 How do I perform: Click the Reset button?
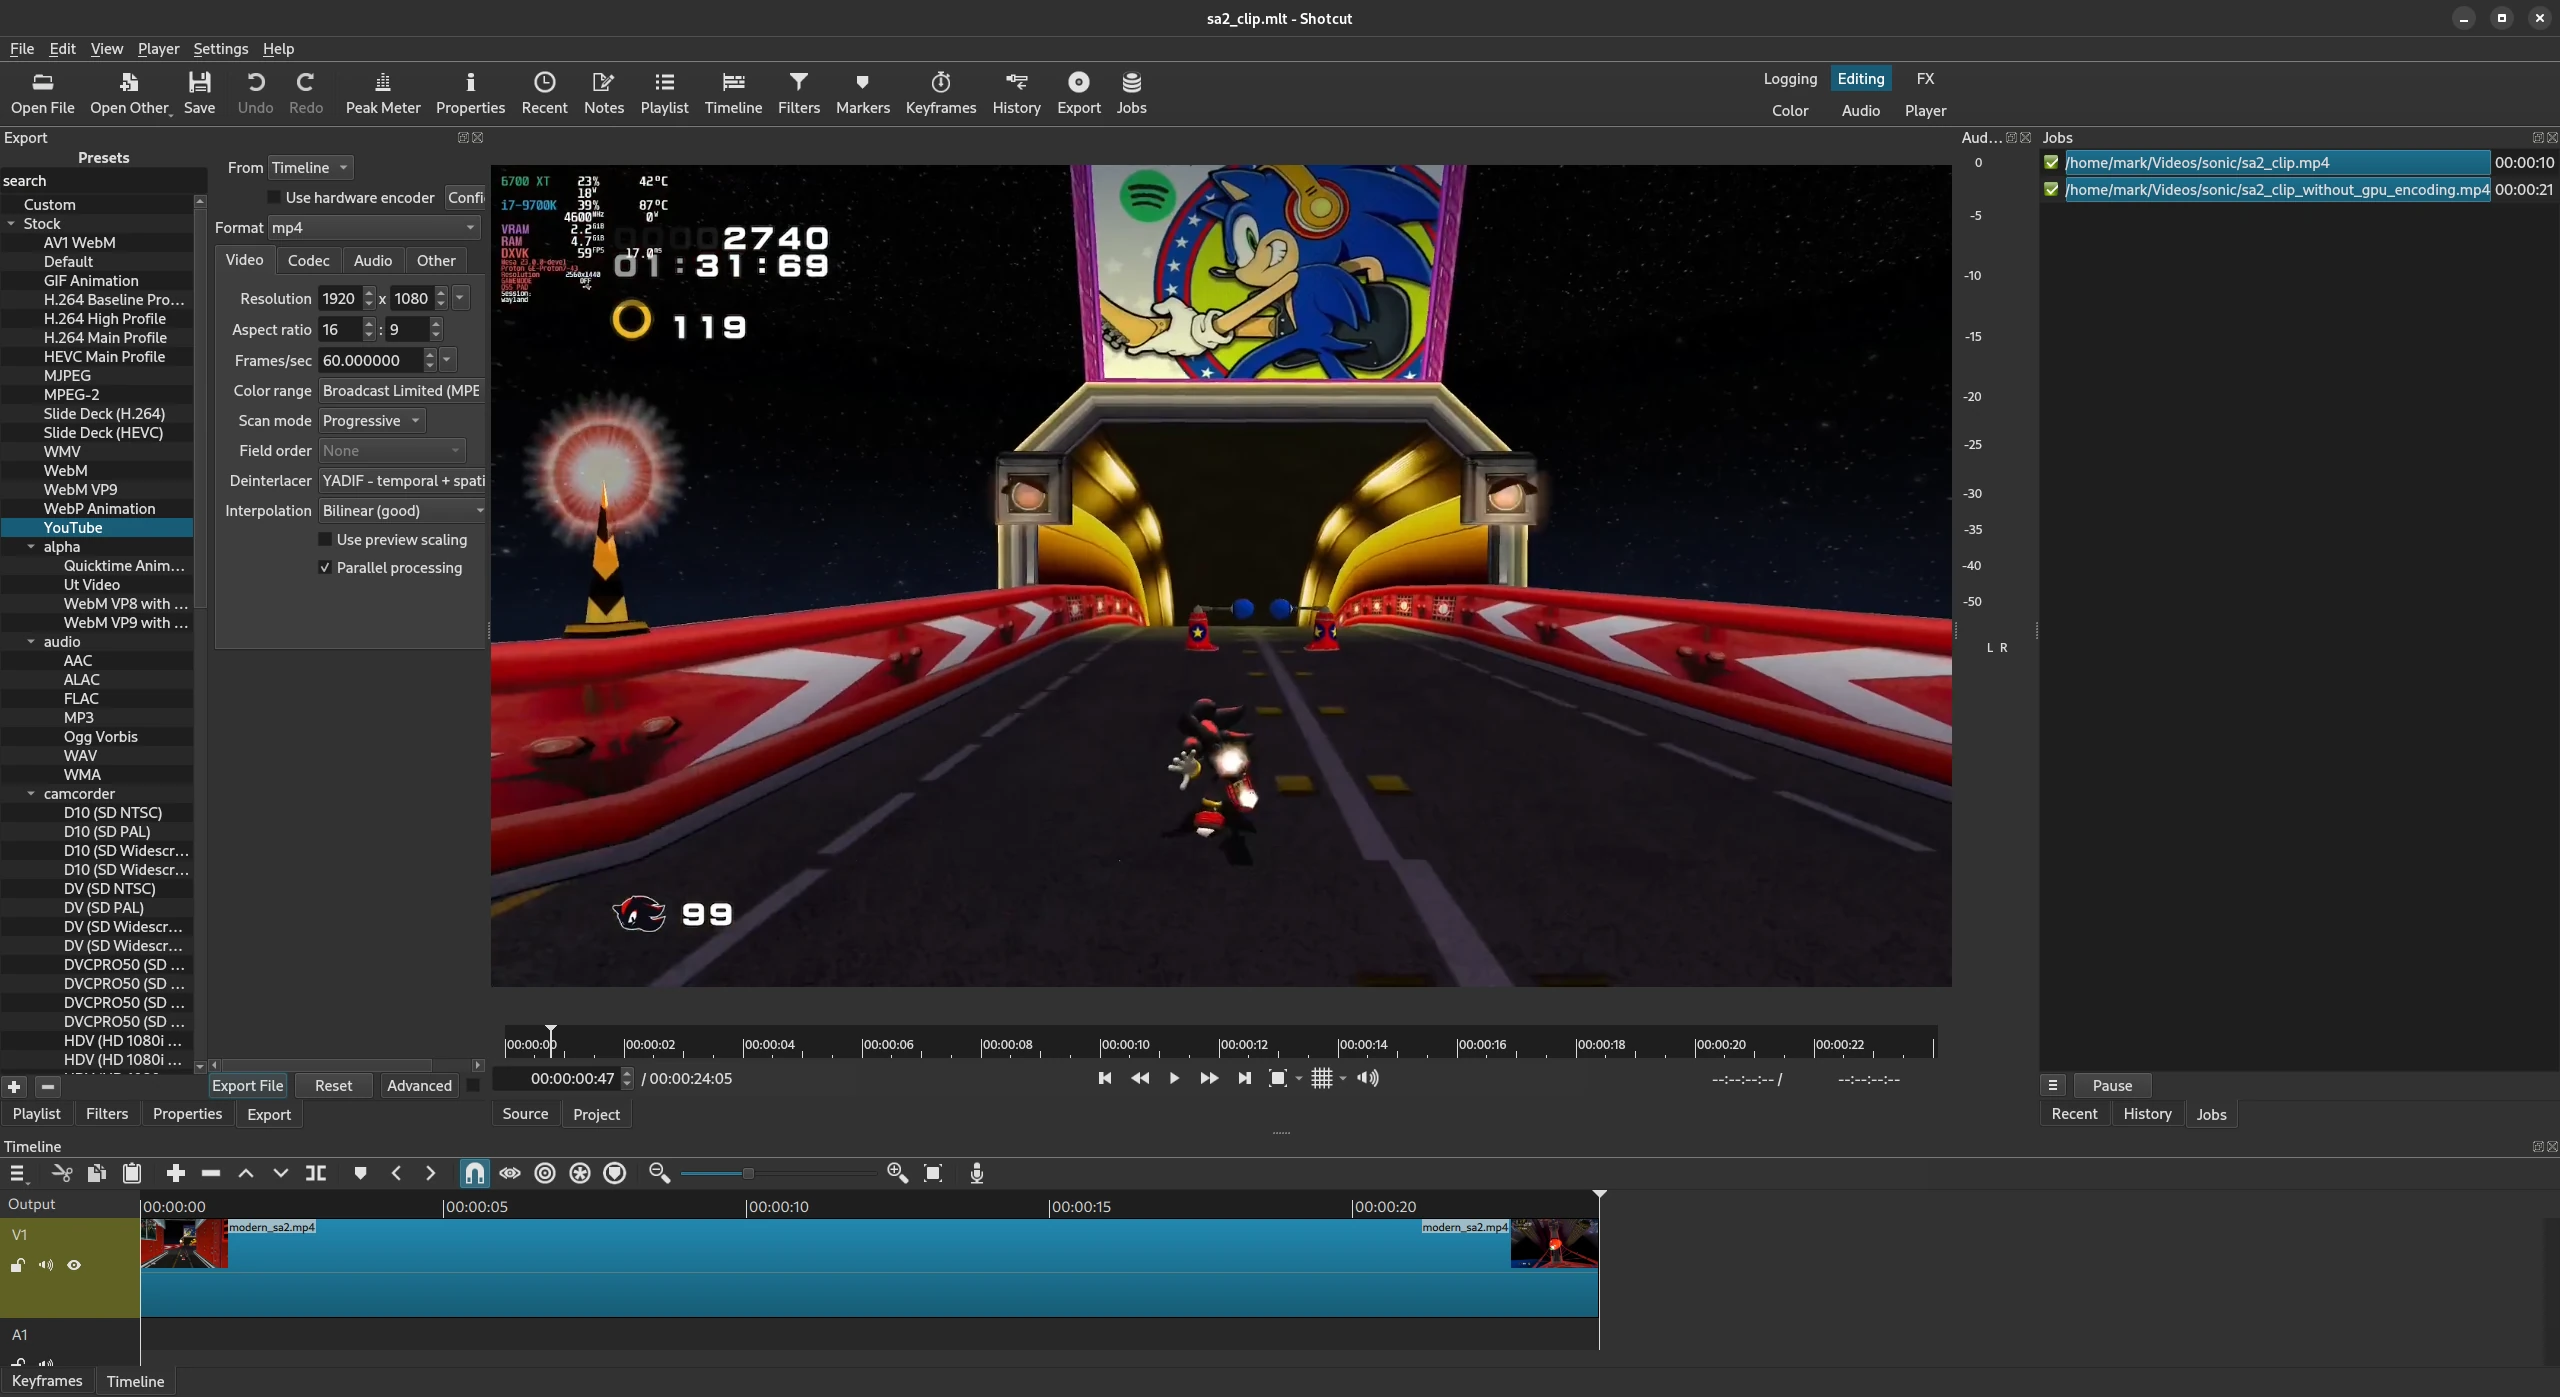coord(333,1086)
